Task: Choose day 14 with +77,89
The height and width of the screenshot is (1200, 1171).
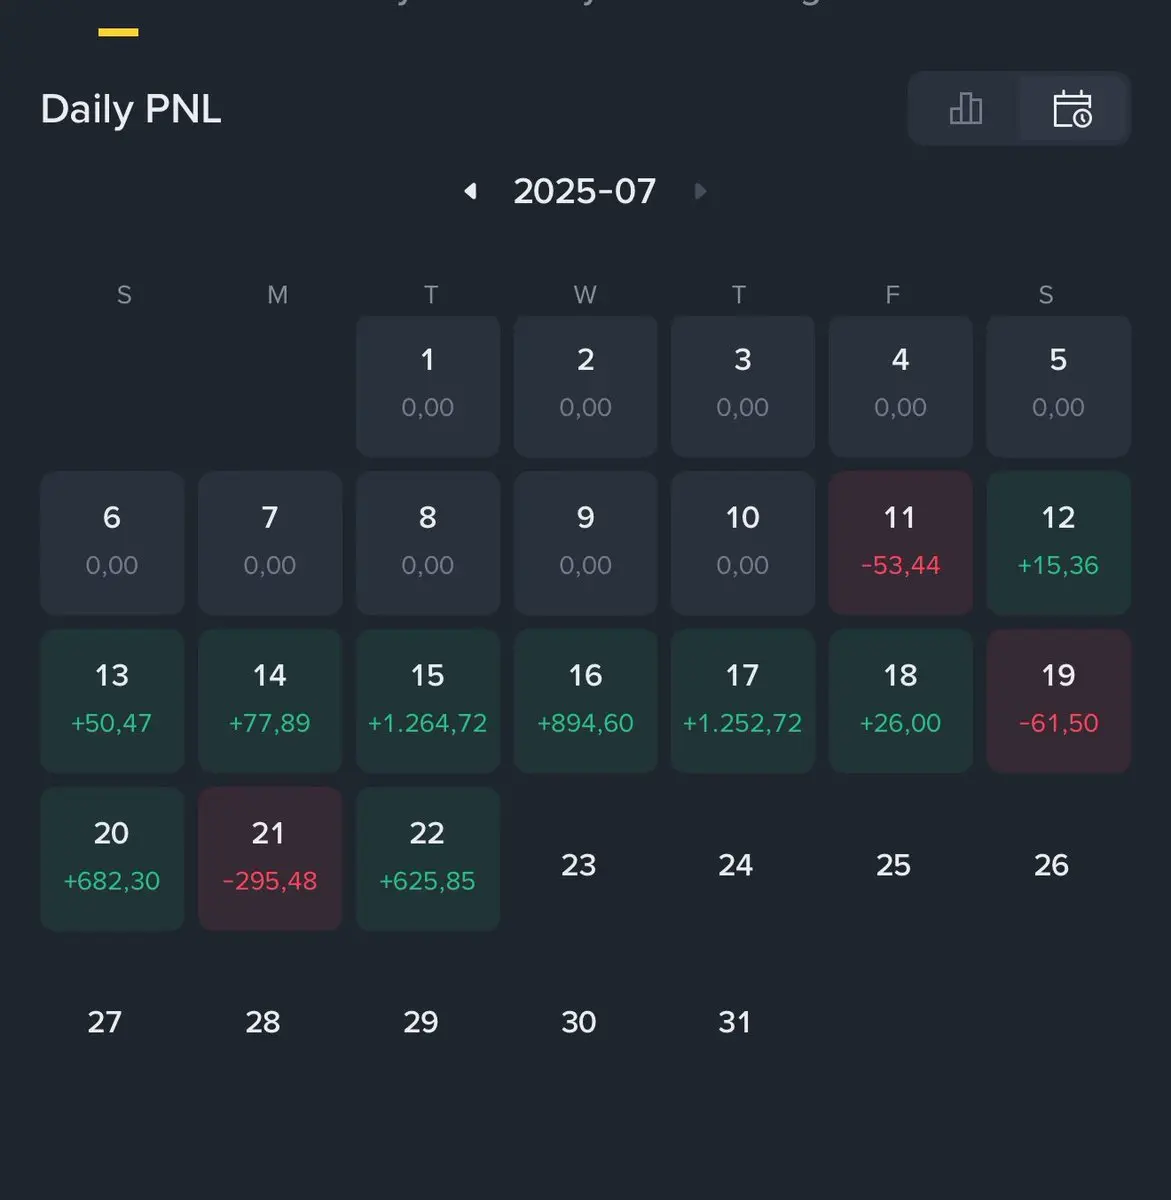Action: point(270,700)
